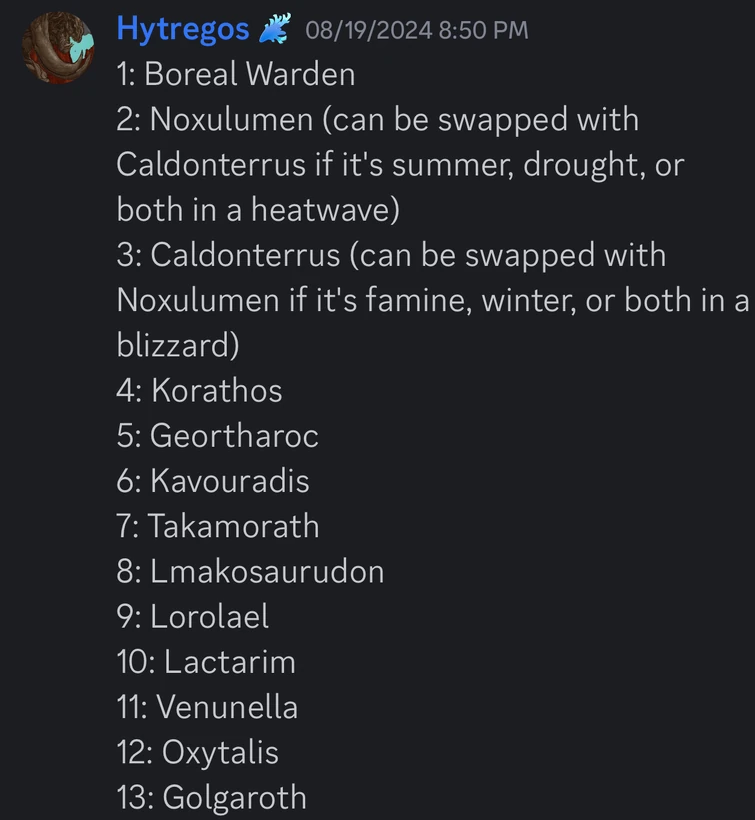Screen dimensions: 755x820
Task: Select the entry '10: Lactarim'
Action: pyautogui.click(x=205, y=662)
